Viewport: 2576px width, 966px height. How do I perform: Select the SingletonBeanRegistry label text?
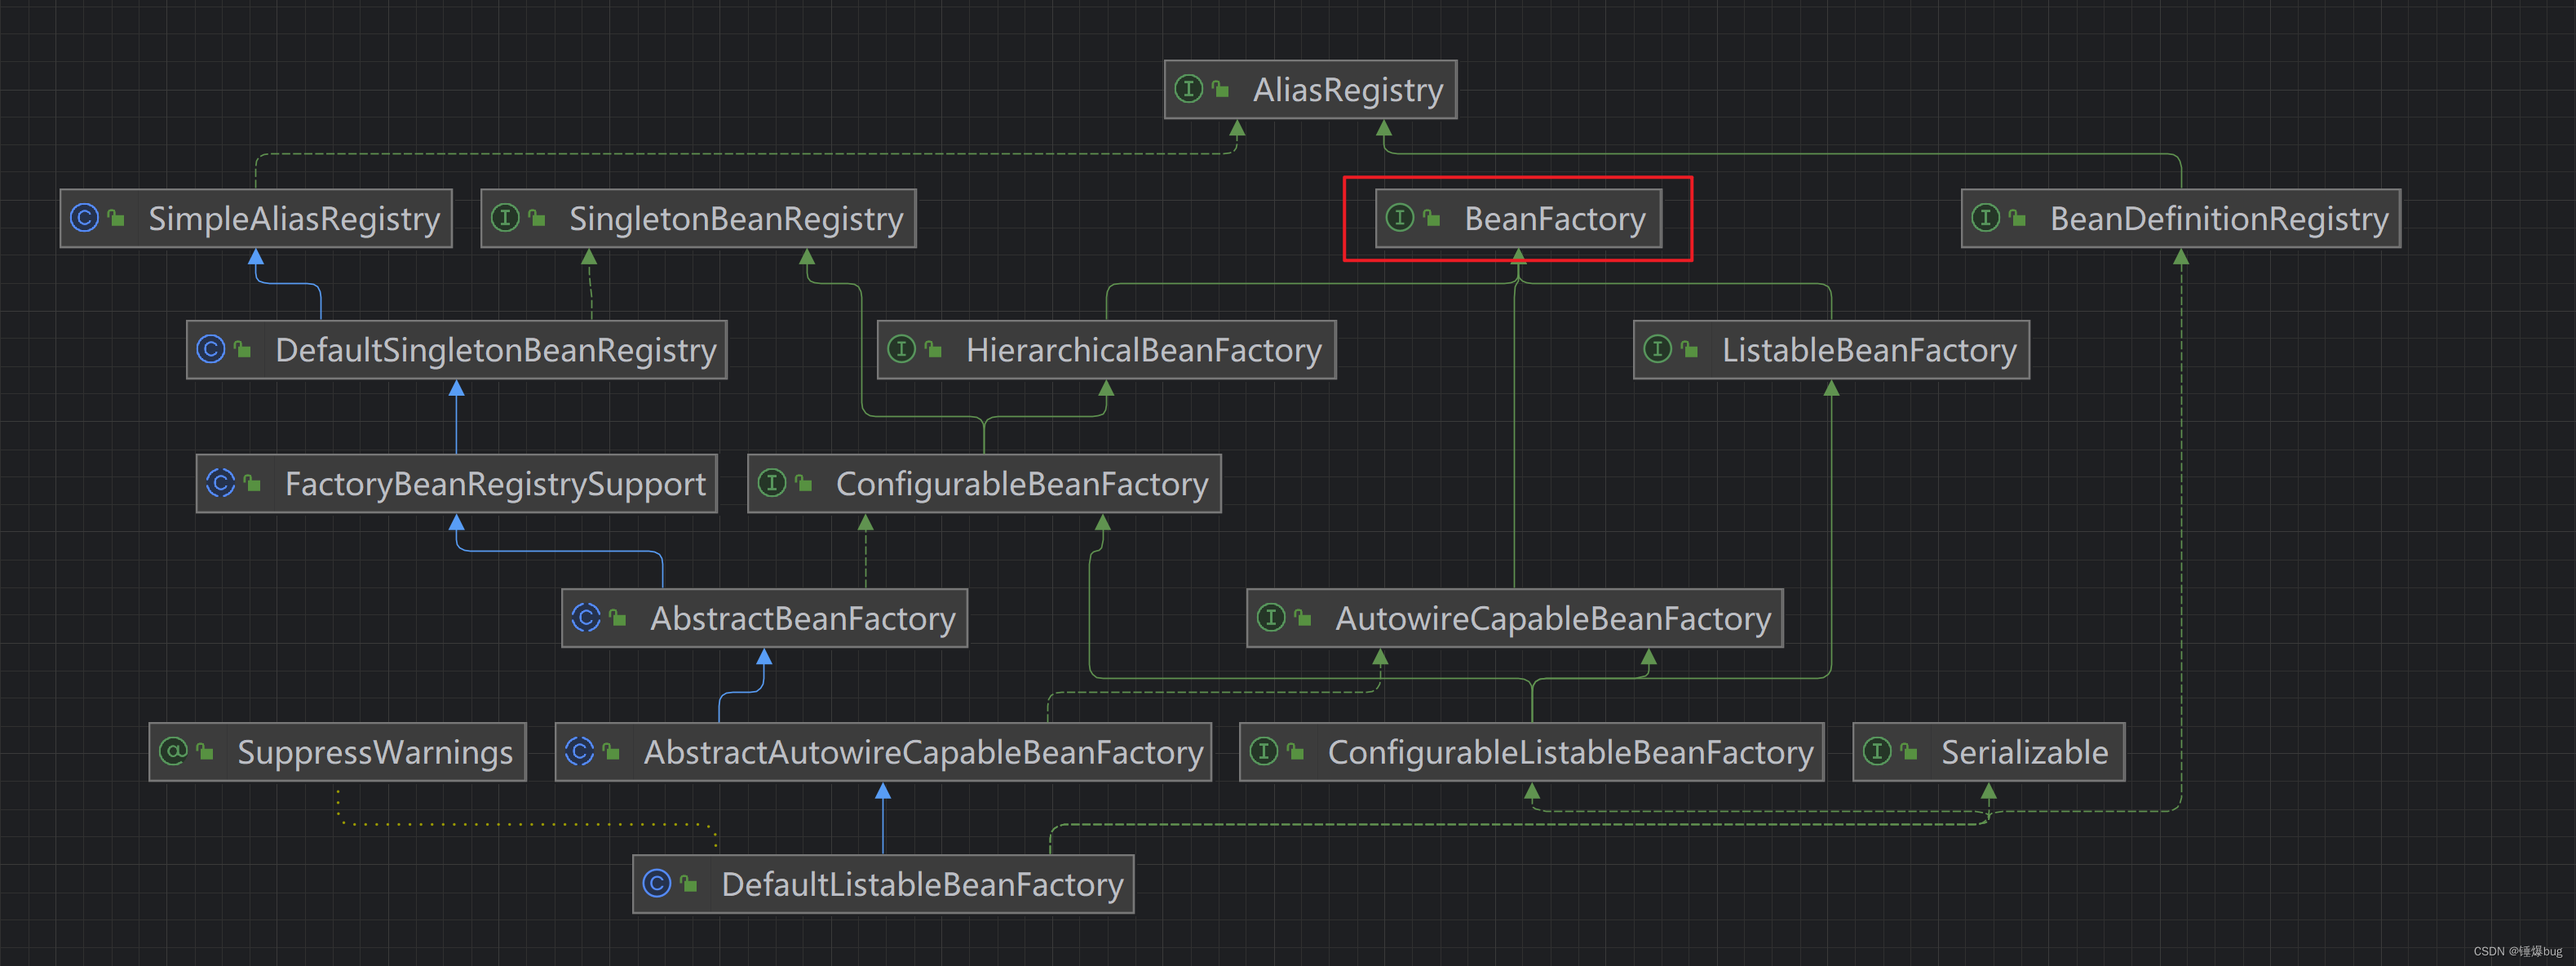736,219
